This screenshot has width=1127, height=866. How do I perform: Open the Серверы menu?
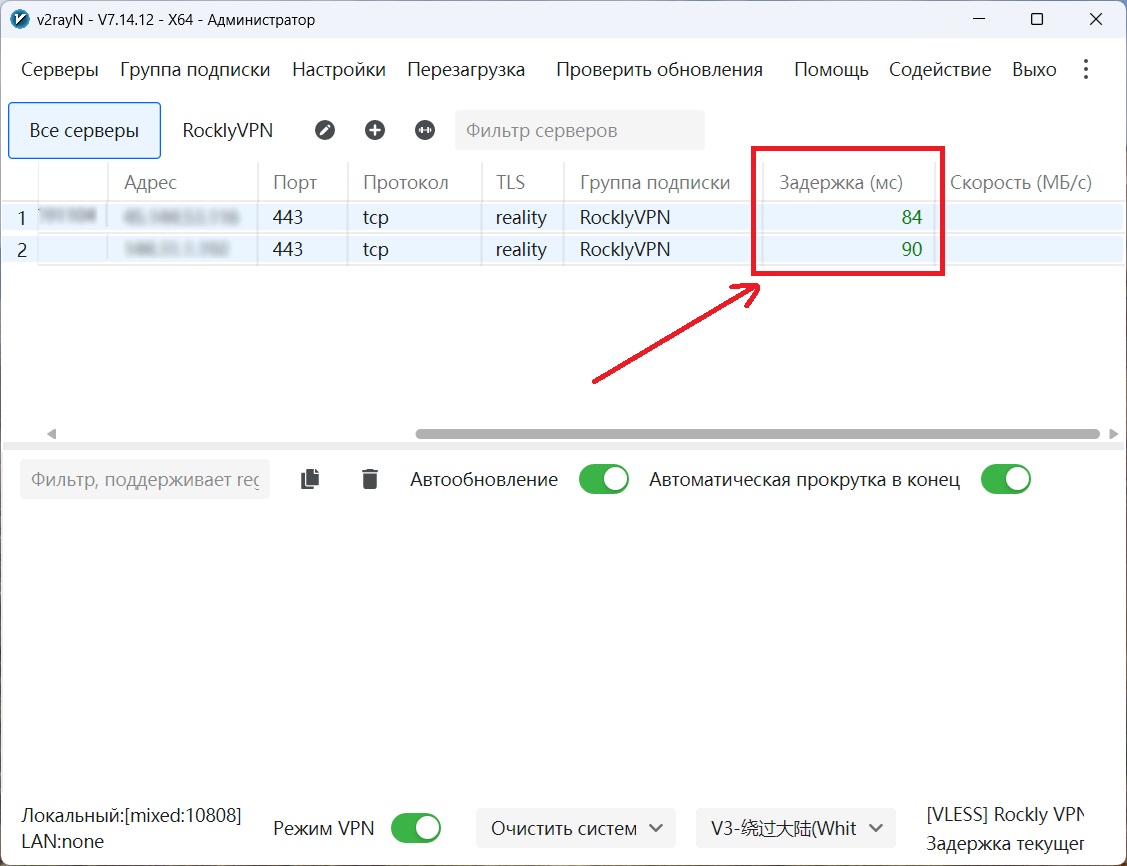[x=60, y=70]
